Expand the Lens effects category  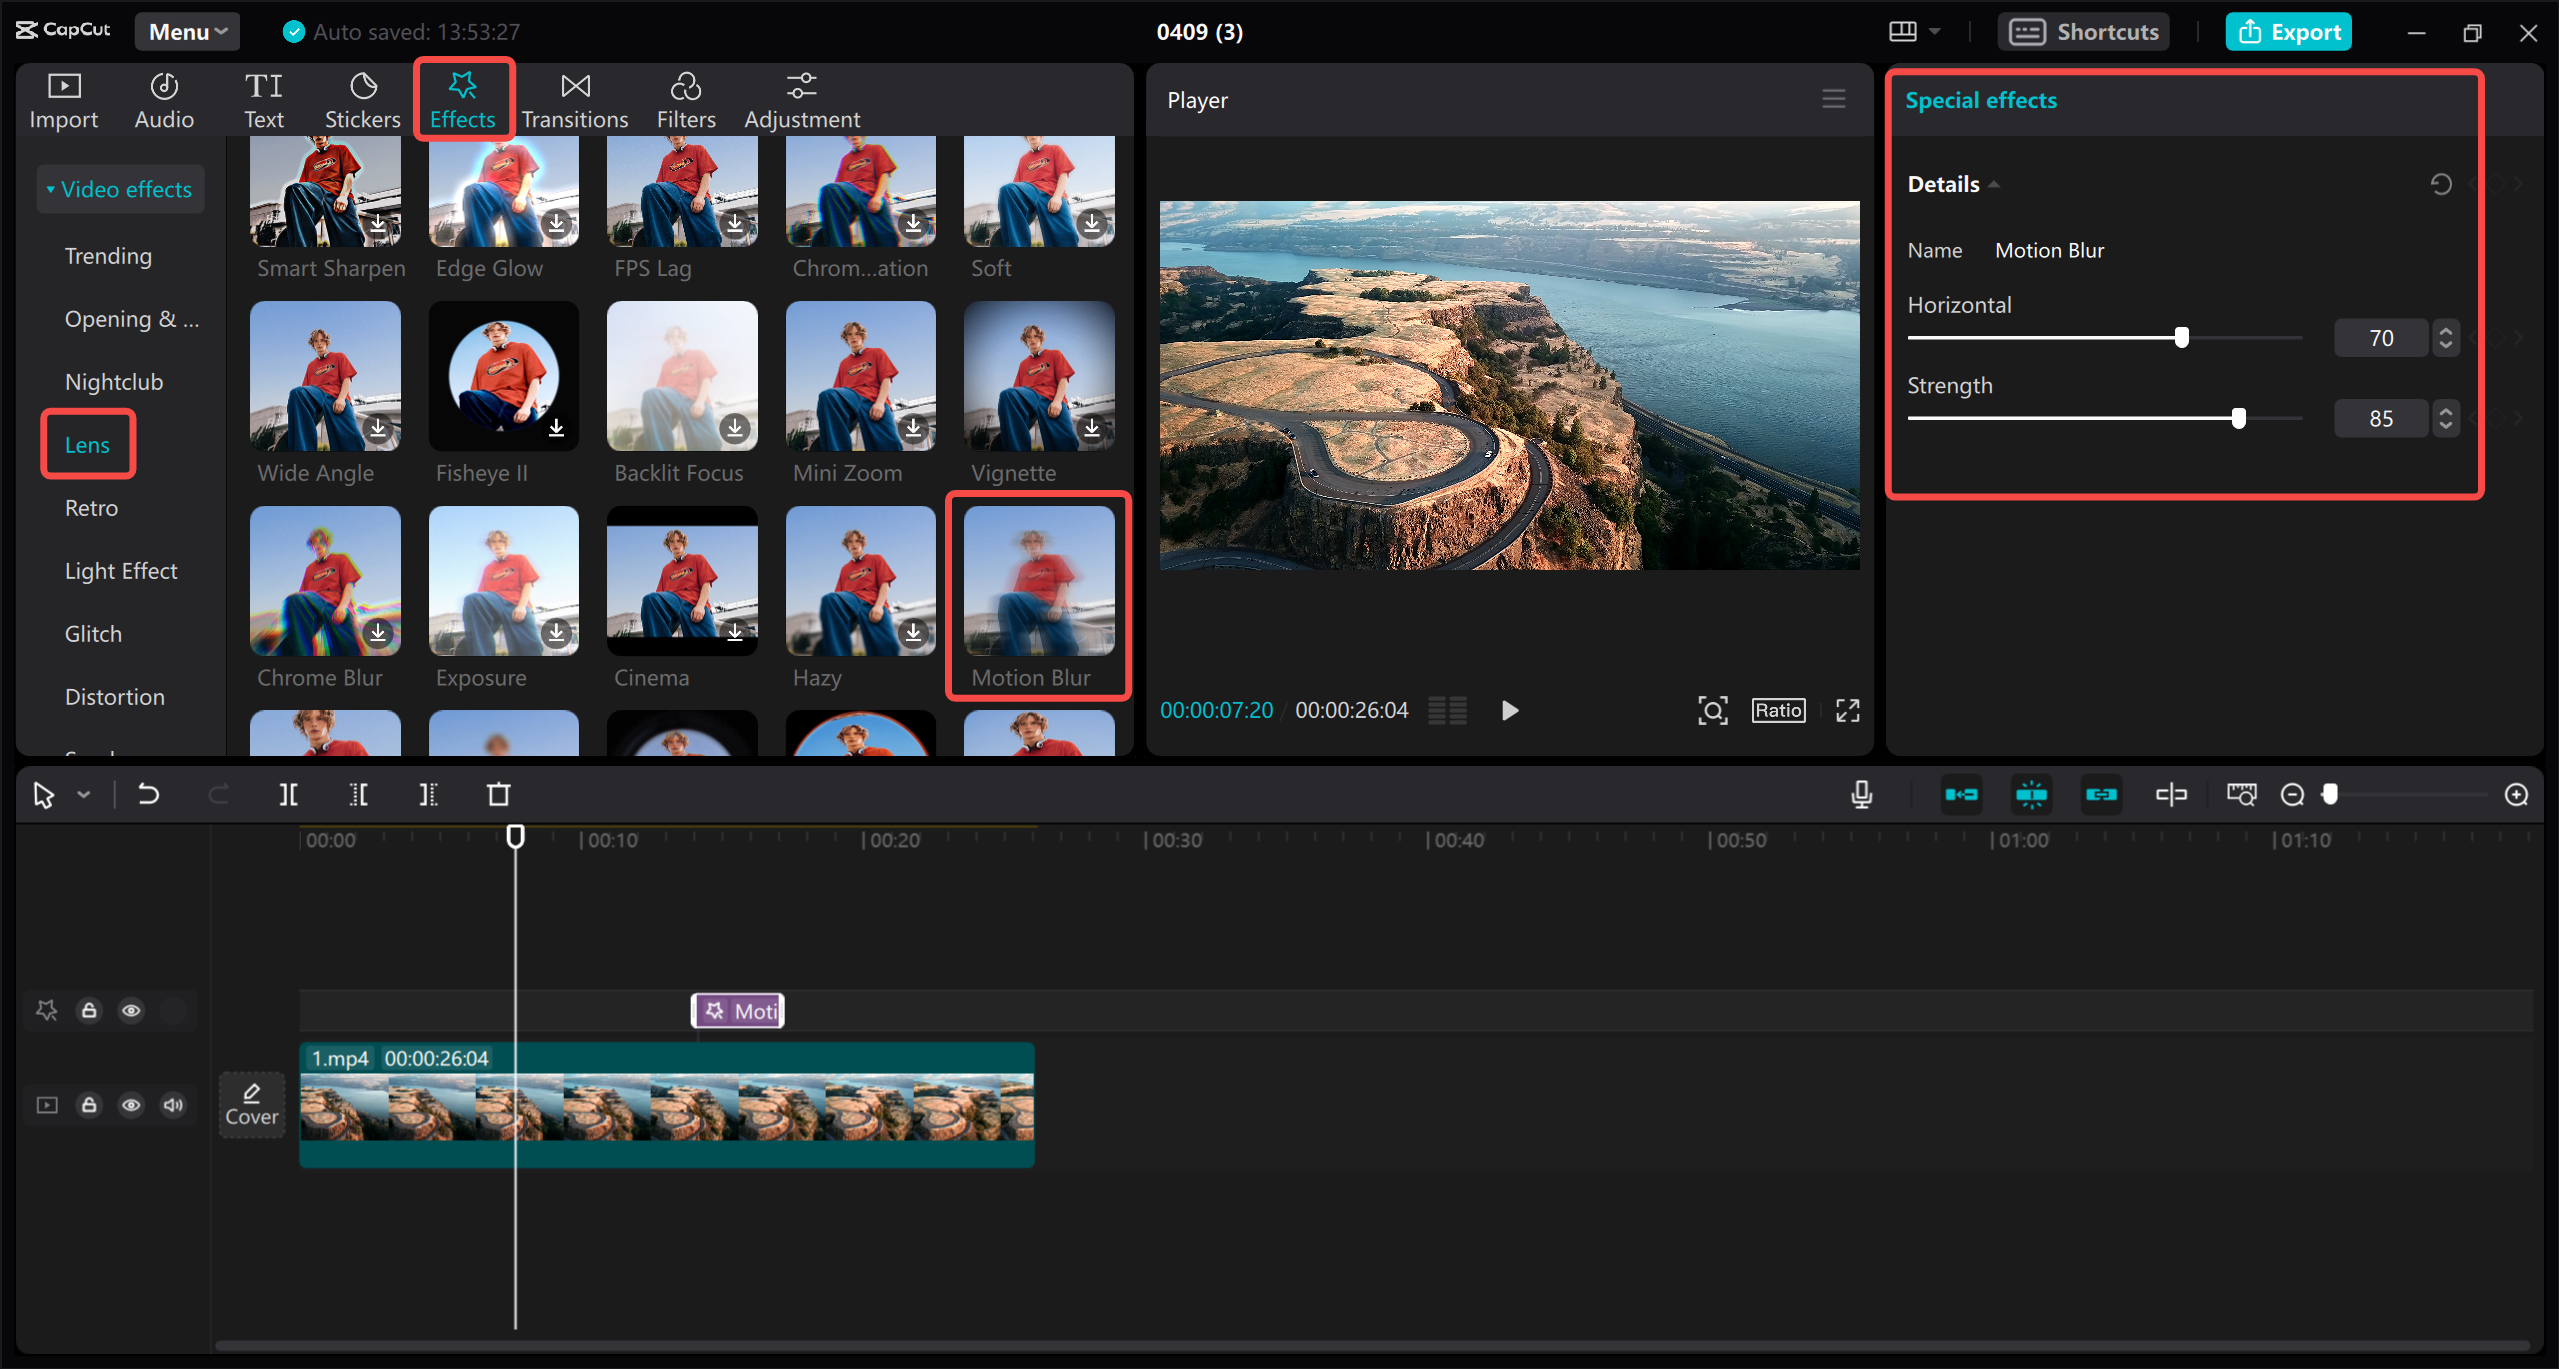(x=86, y=443)
